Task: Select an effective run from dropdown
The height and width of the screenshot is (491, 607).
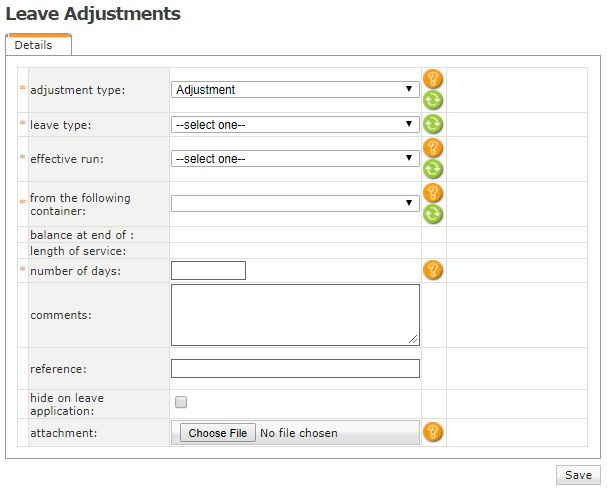Action: point(295,159)
